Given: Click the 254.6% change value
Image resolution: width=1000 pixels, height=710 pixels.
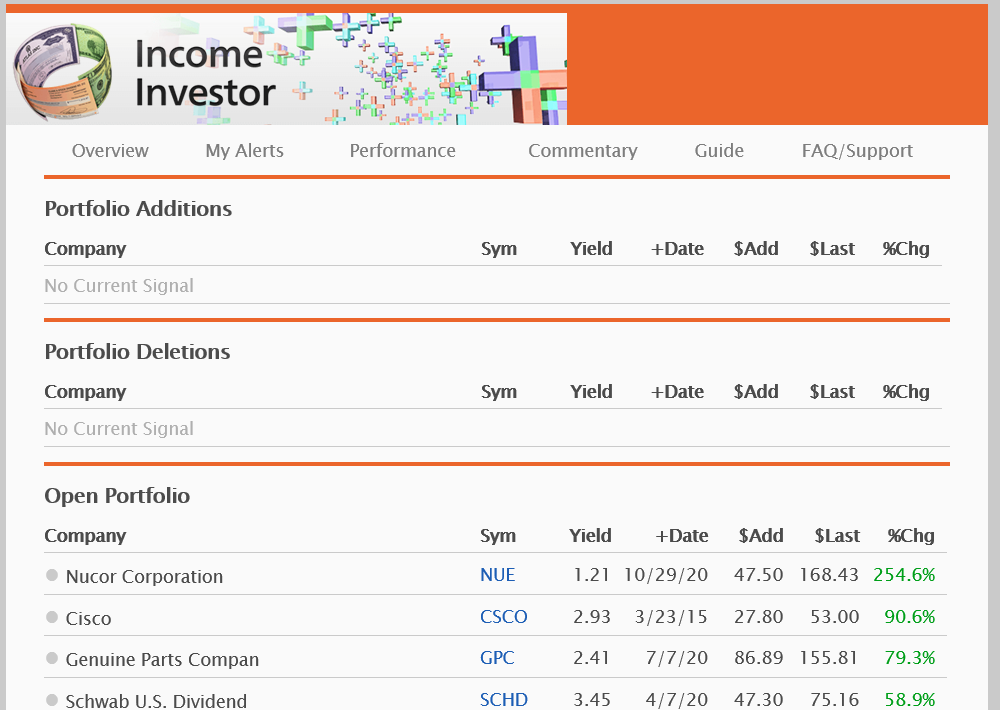Looking at the screenshot, I should pyautogui.click(x=904, y=575).
